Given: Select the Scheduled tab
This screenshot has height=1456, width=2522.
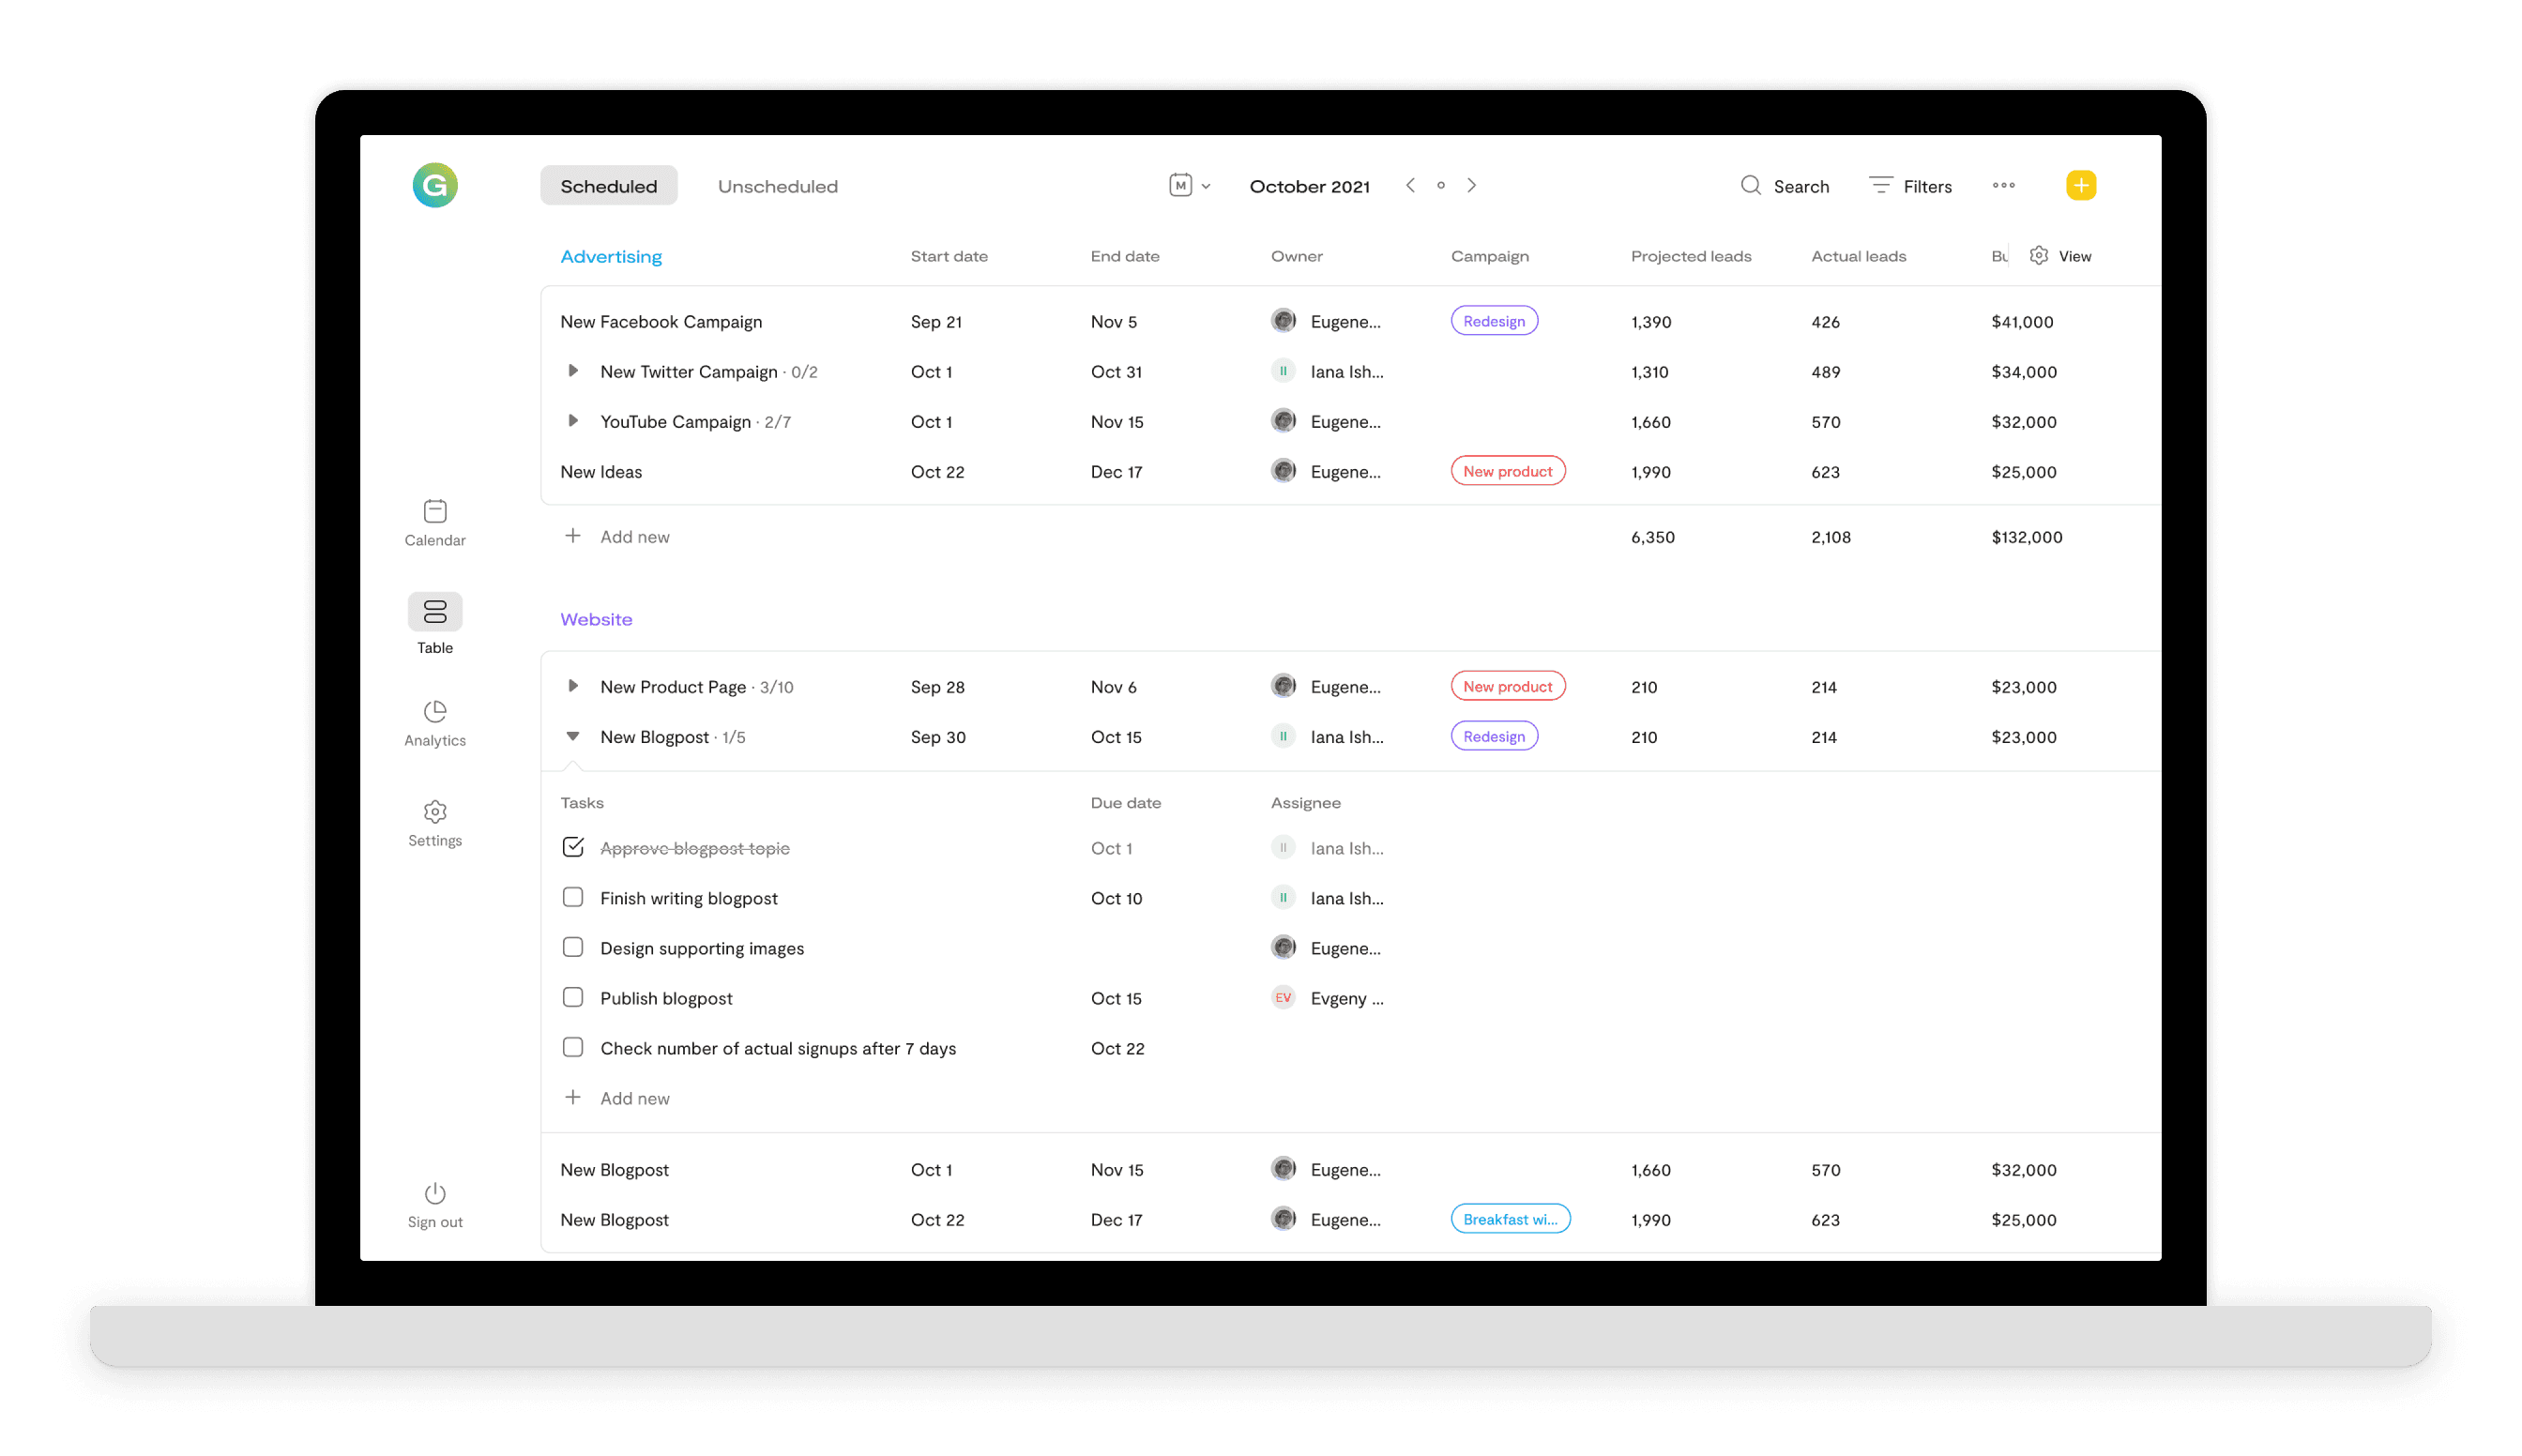Looking at the screenshot, I should point(608,186).
